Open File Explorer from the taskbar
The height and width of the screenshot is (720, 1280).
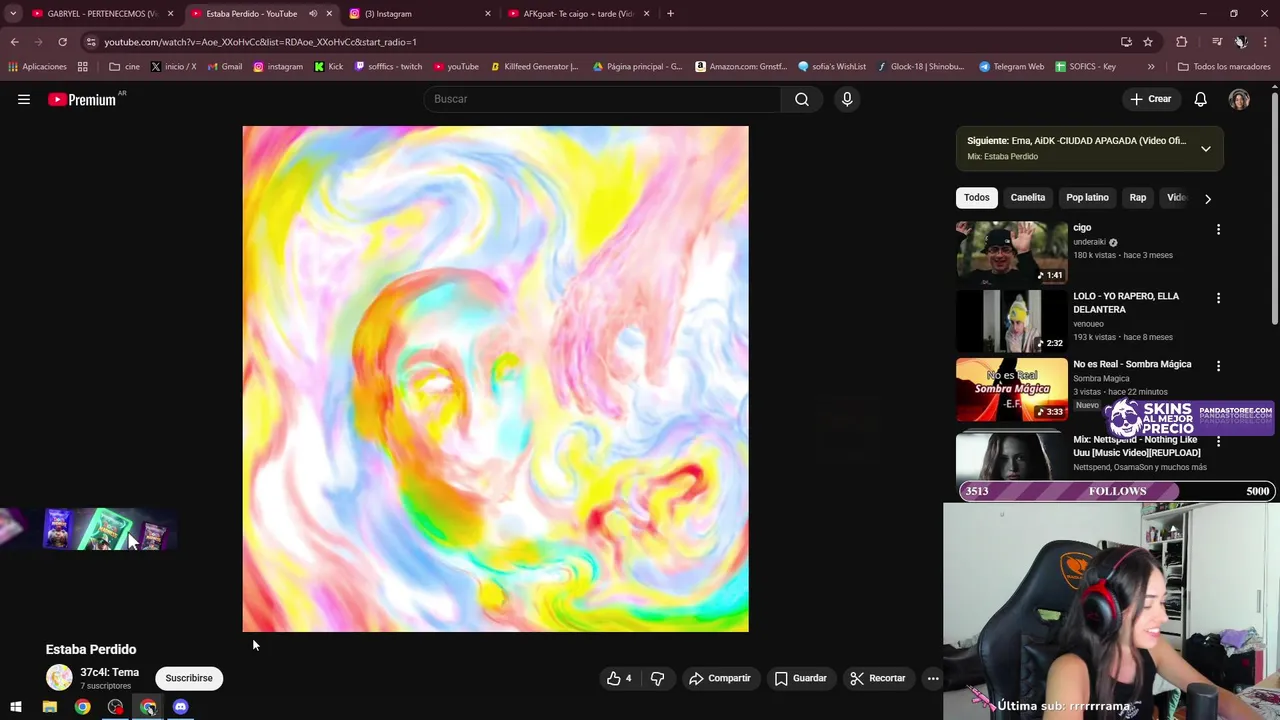[x=49, y=707]
